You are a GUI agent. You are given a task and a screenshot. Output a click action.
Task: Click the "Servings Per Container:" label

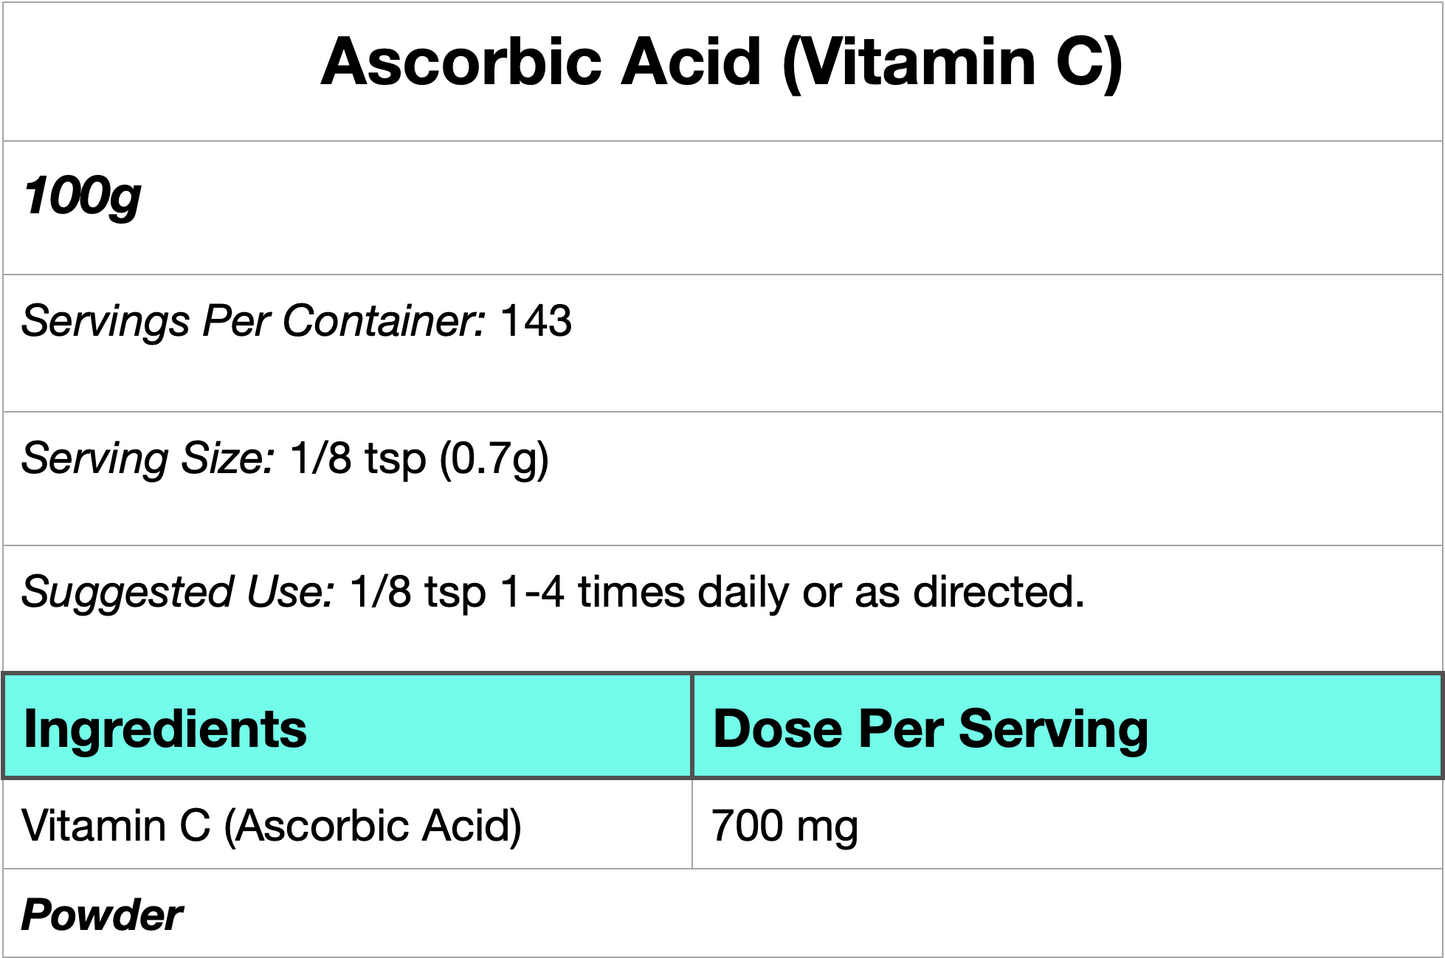(x=254, y=322)
